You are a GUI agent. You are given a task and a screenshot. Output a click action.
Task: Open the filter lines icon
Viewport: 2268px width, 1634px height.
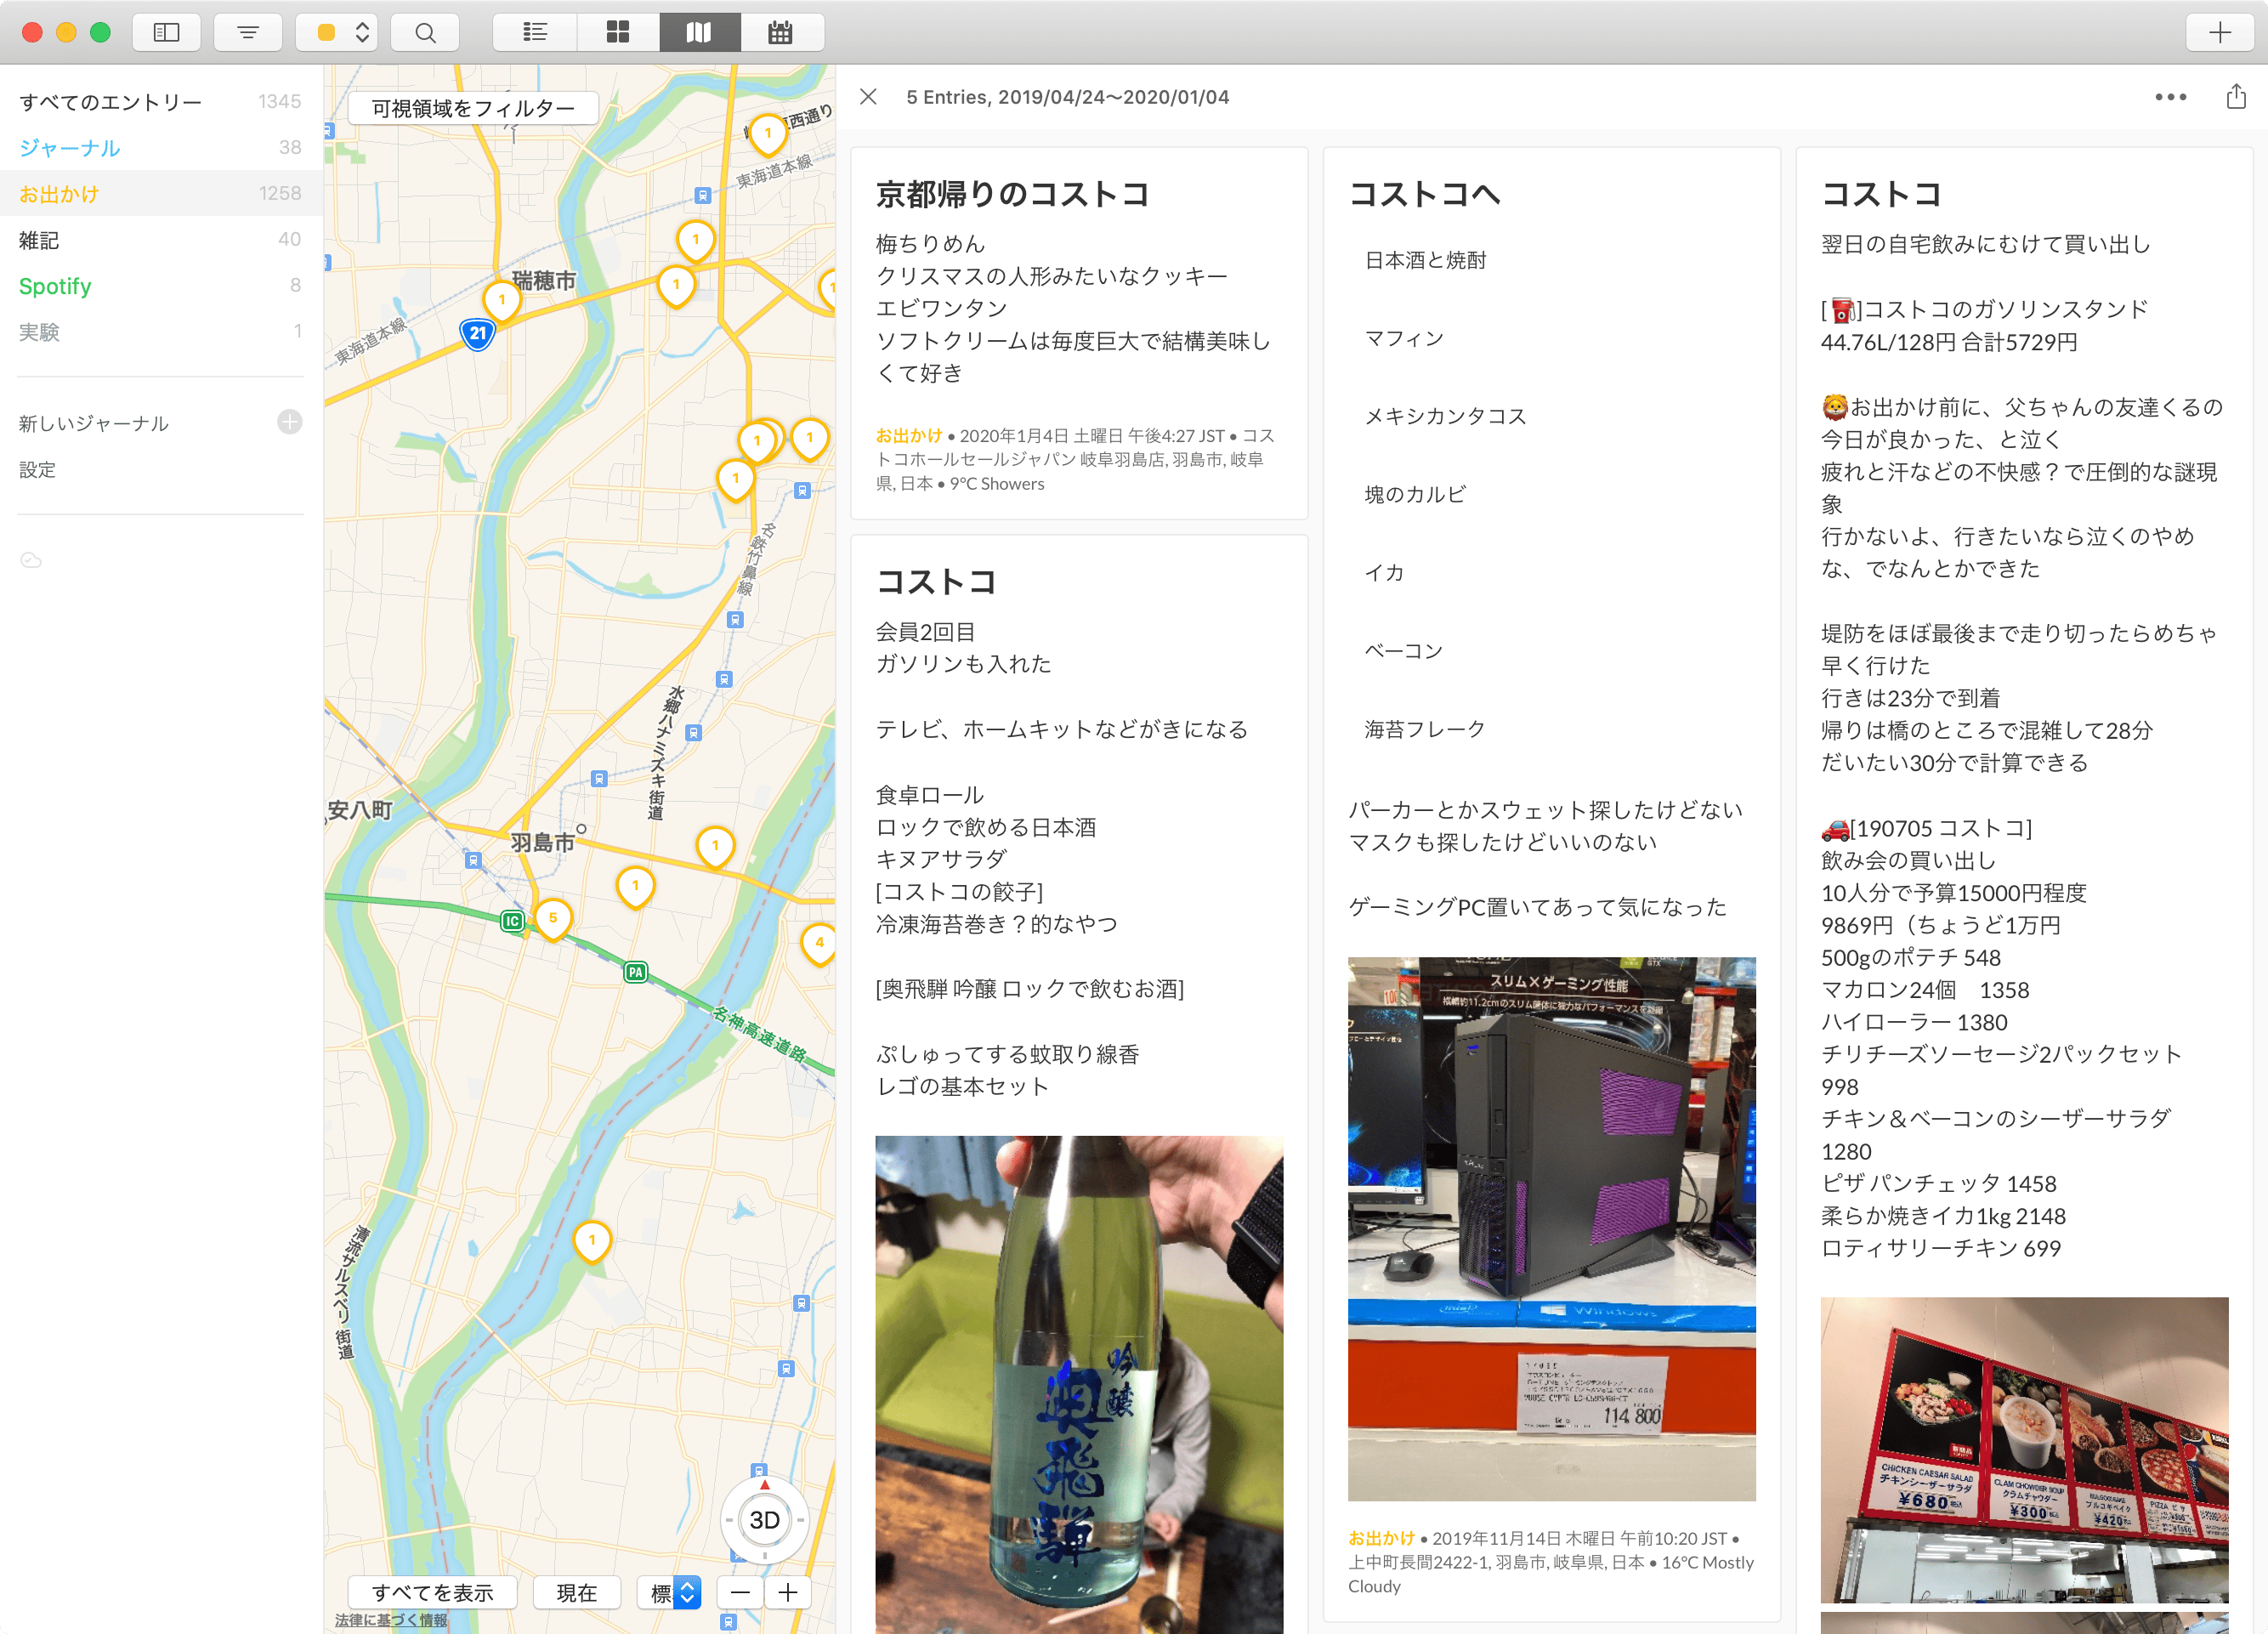coord(248,32)
